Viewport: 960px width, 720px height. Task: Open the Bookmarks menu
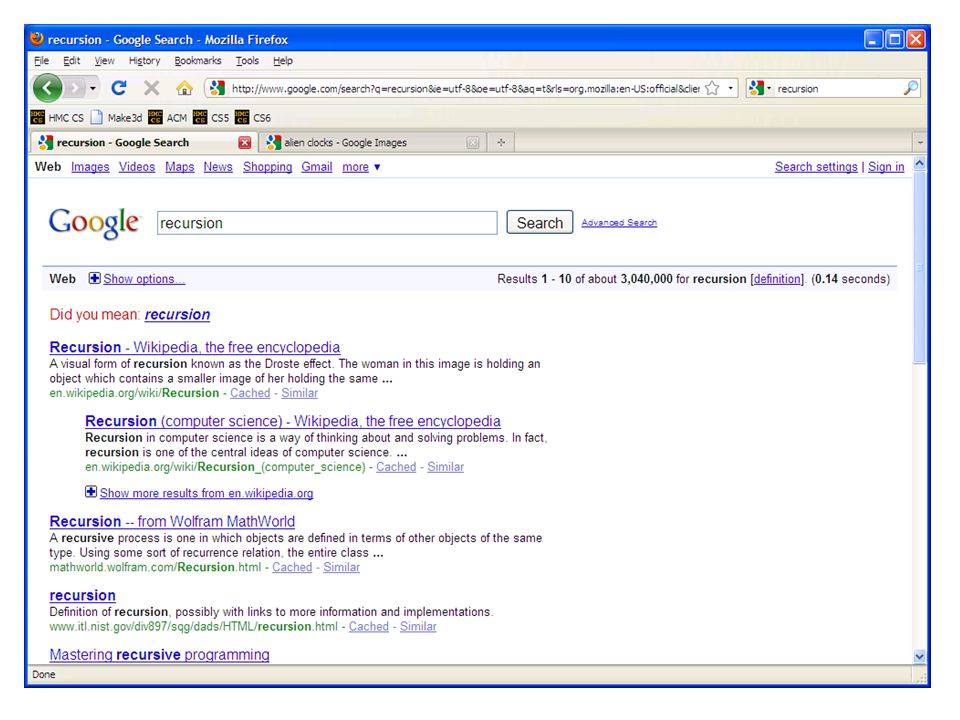(x=198, y=61)
